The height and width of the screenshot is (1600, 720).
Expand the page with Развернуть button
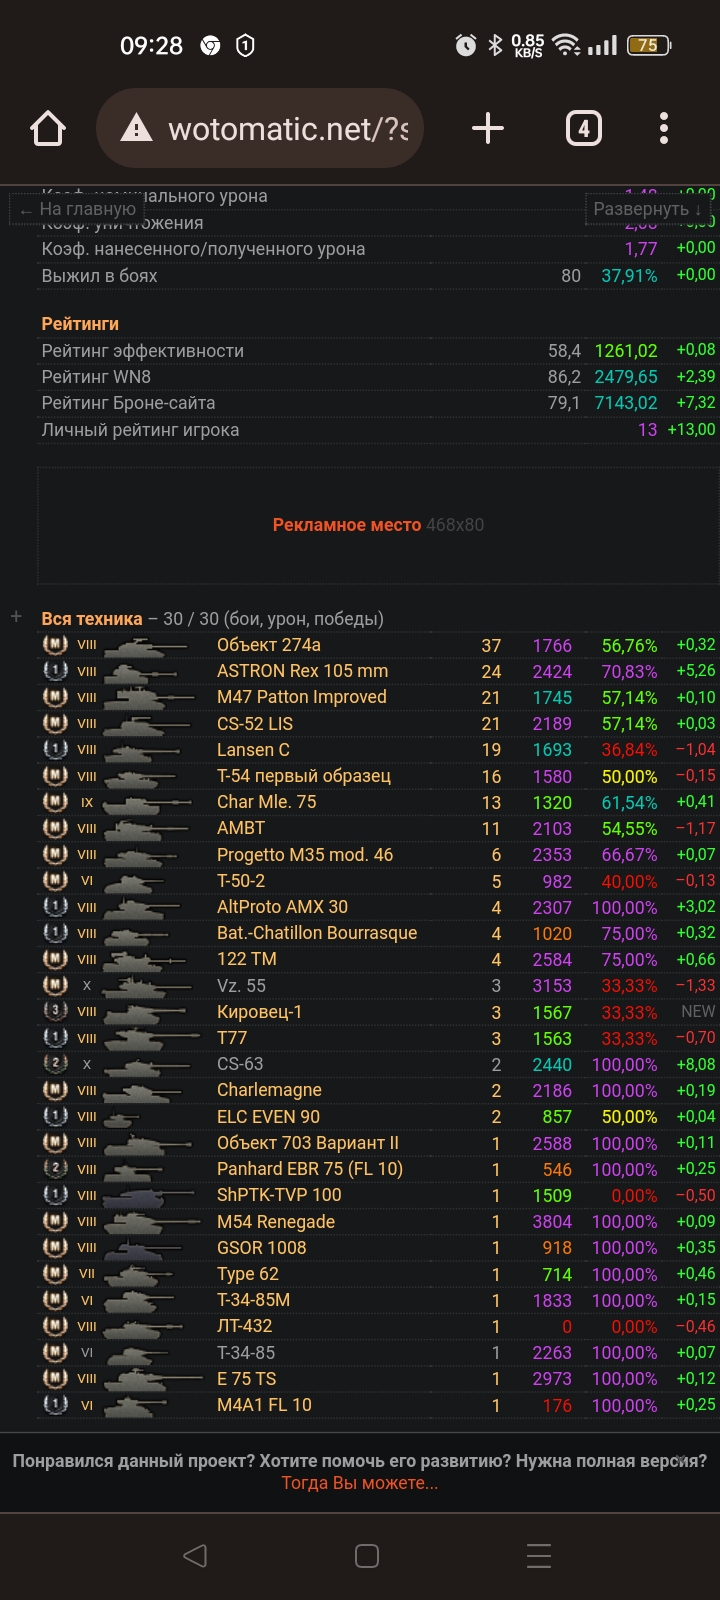[647, 209]
